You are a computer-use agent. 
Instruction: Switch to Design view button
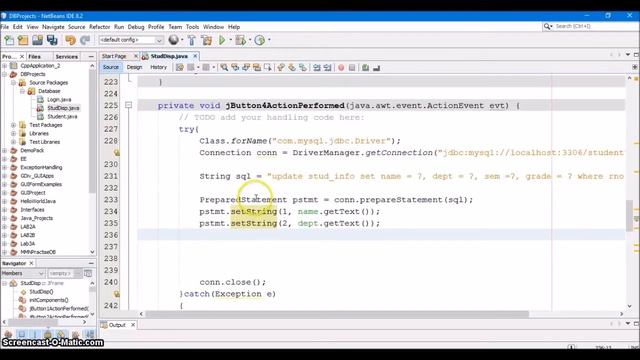click(x=134, y=67)
